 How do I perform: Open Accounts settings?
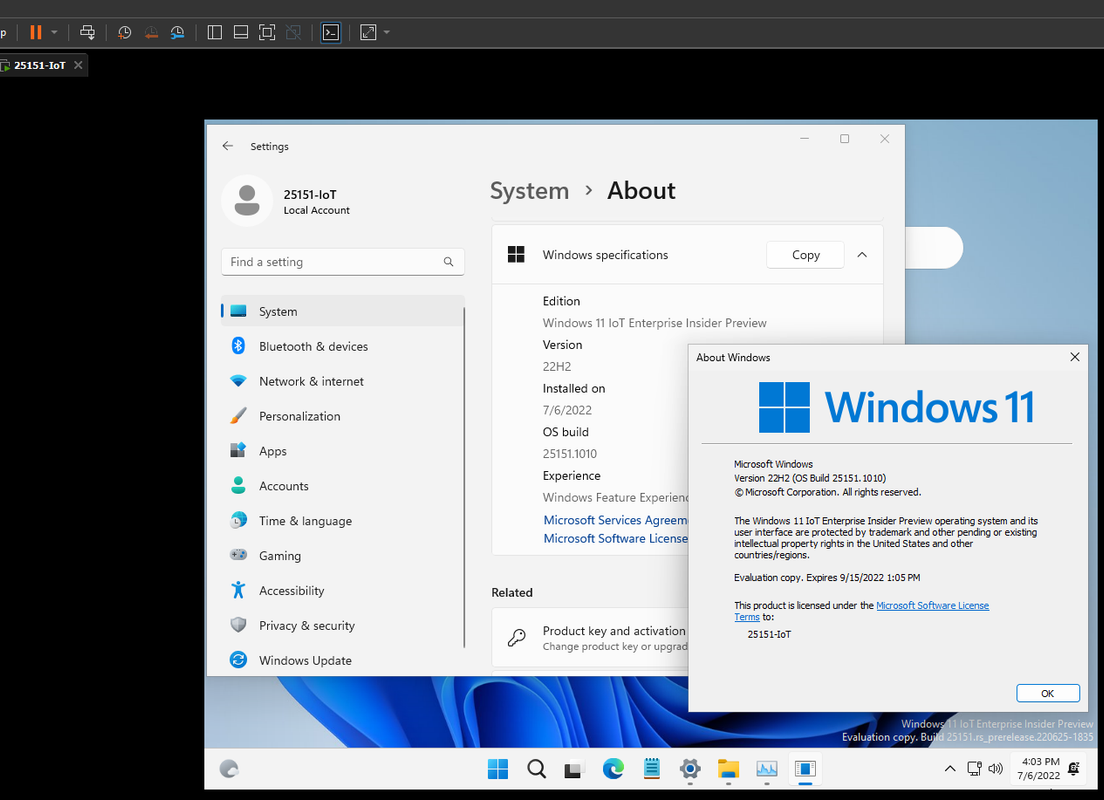click(x=342, y=486)
